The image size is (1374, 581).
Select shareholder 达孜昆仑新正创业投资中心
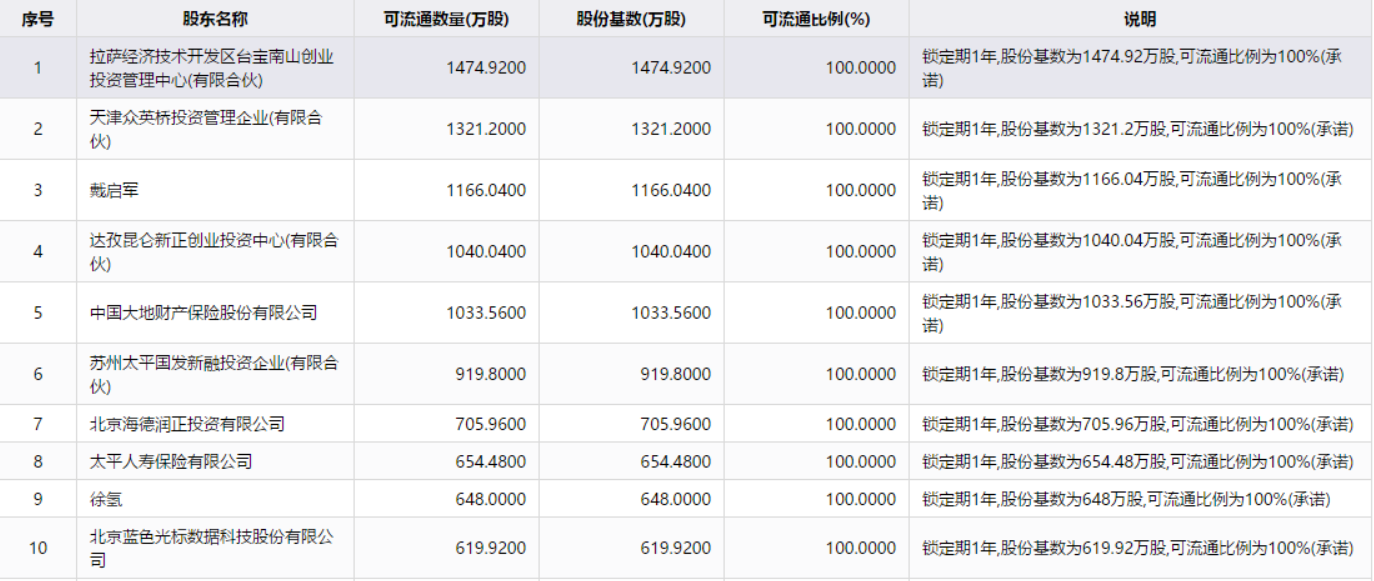214,251
